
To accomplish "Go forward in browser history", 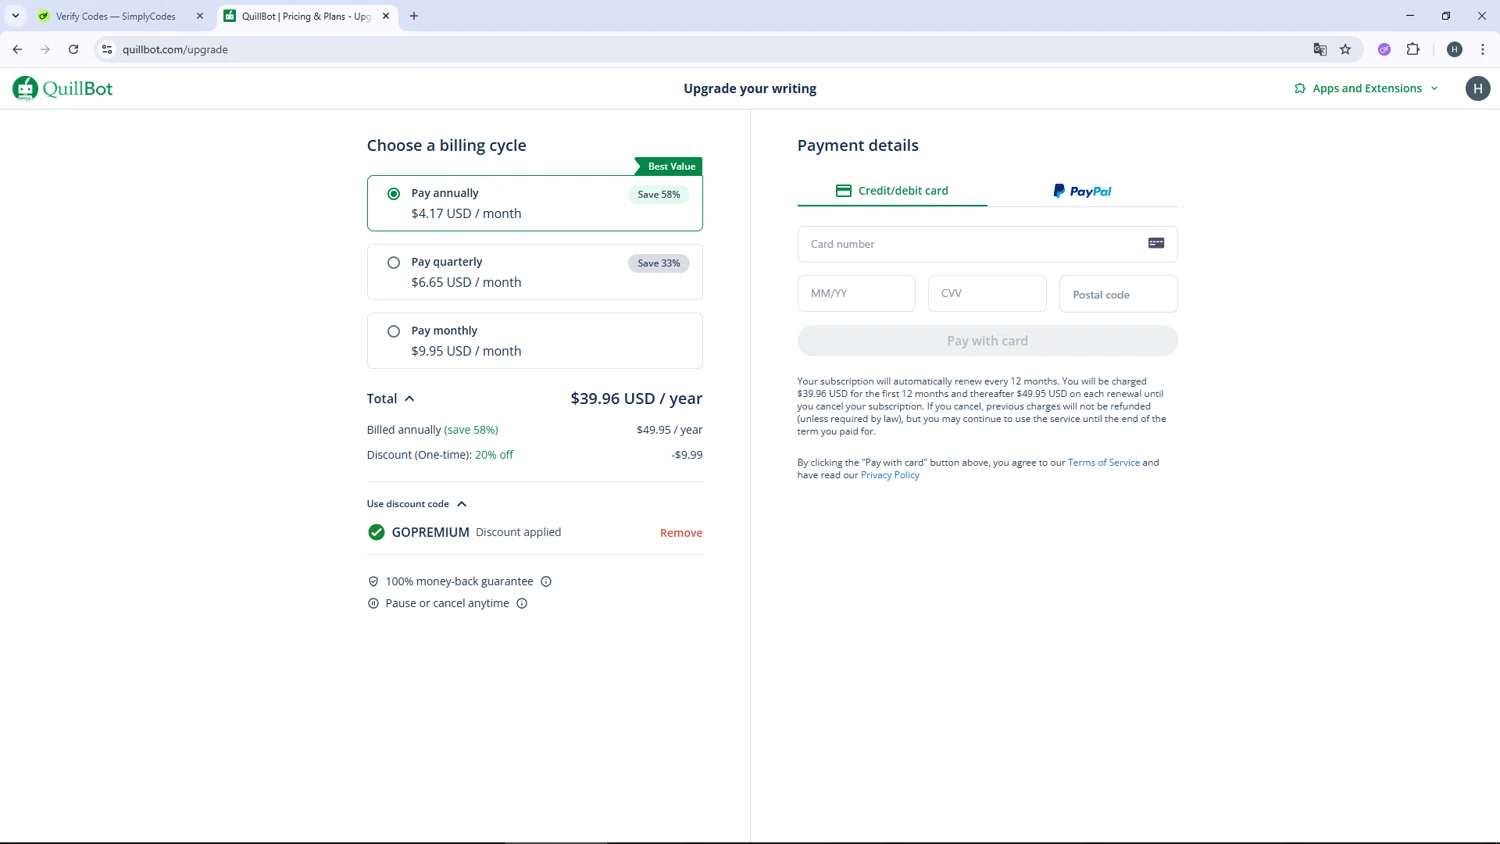I will click(45, 49).
